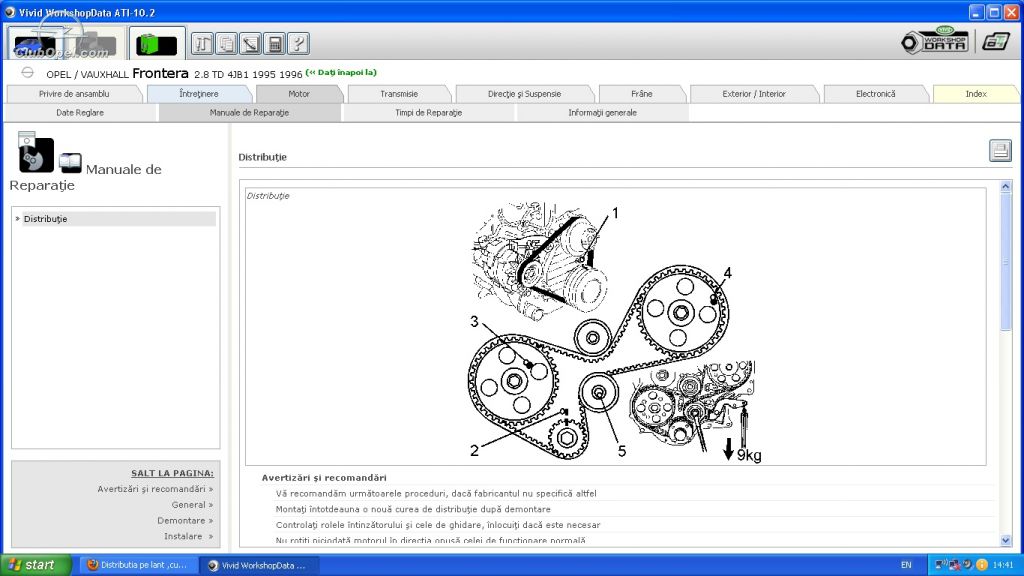Click the ATI logo icon
The width and height of the screenshot is (1024, 576).
(x=996, y=42)
